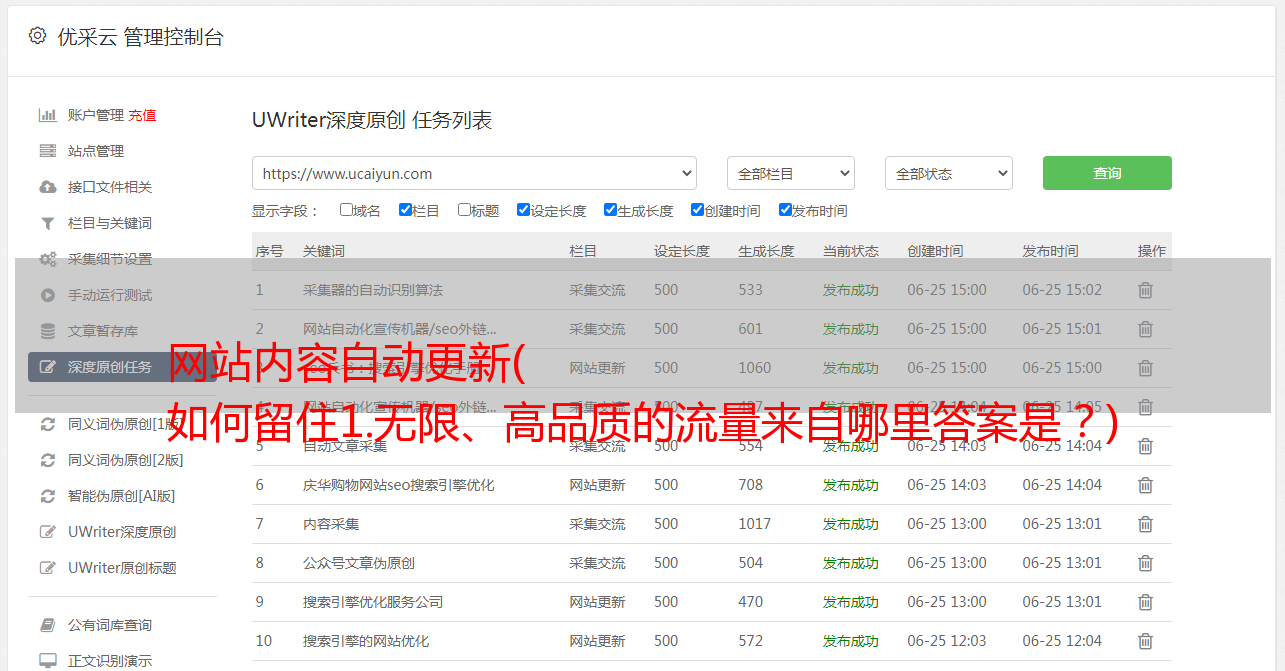Click trash icon for 内容采集 row

pyautogui.click(x=1145, y=524)
